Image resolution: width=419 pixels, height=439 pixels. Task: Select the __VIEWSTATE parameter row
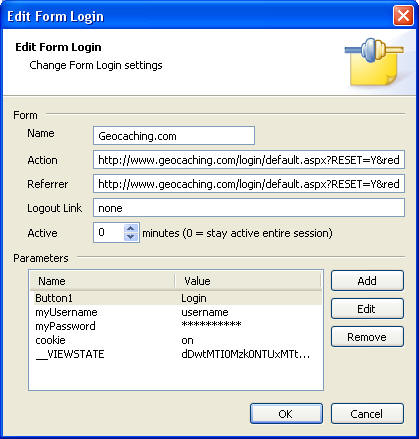pos(176,354)
